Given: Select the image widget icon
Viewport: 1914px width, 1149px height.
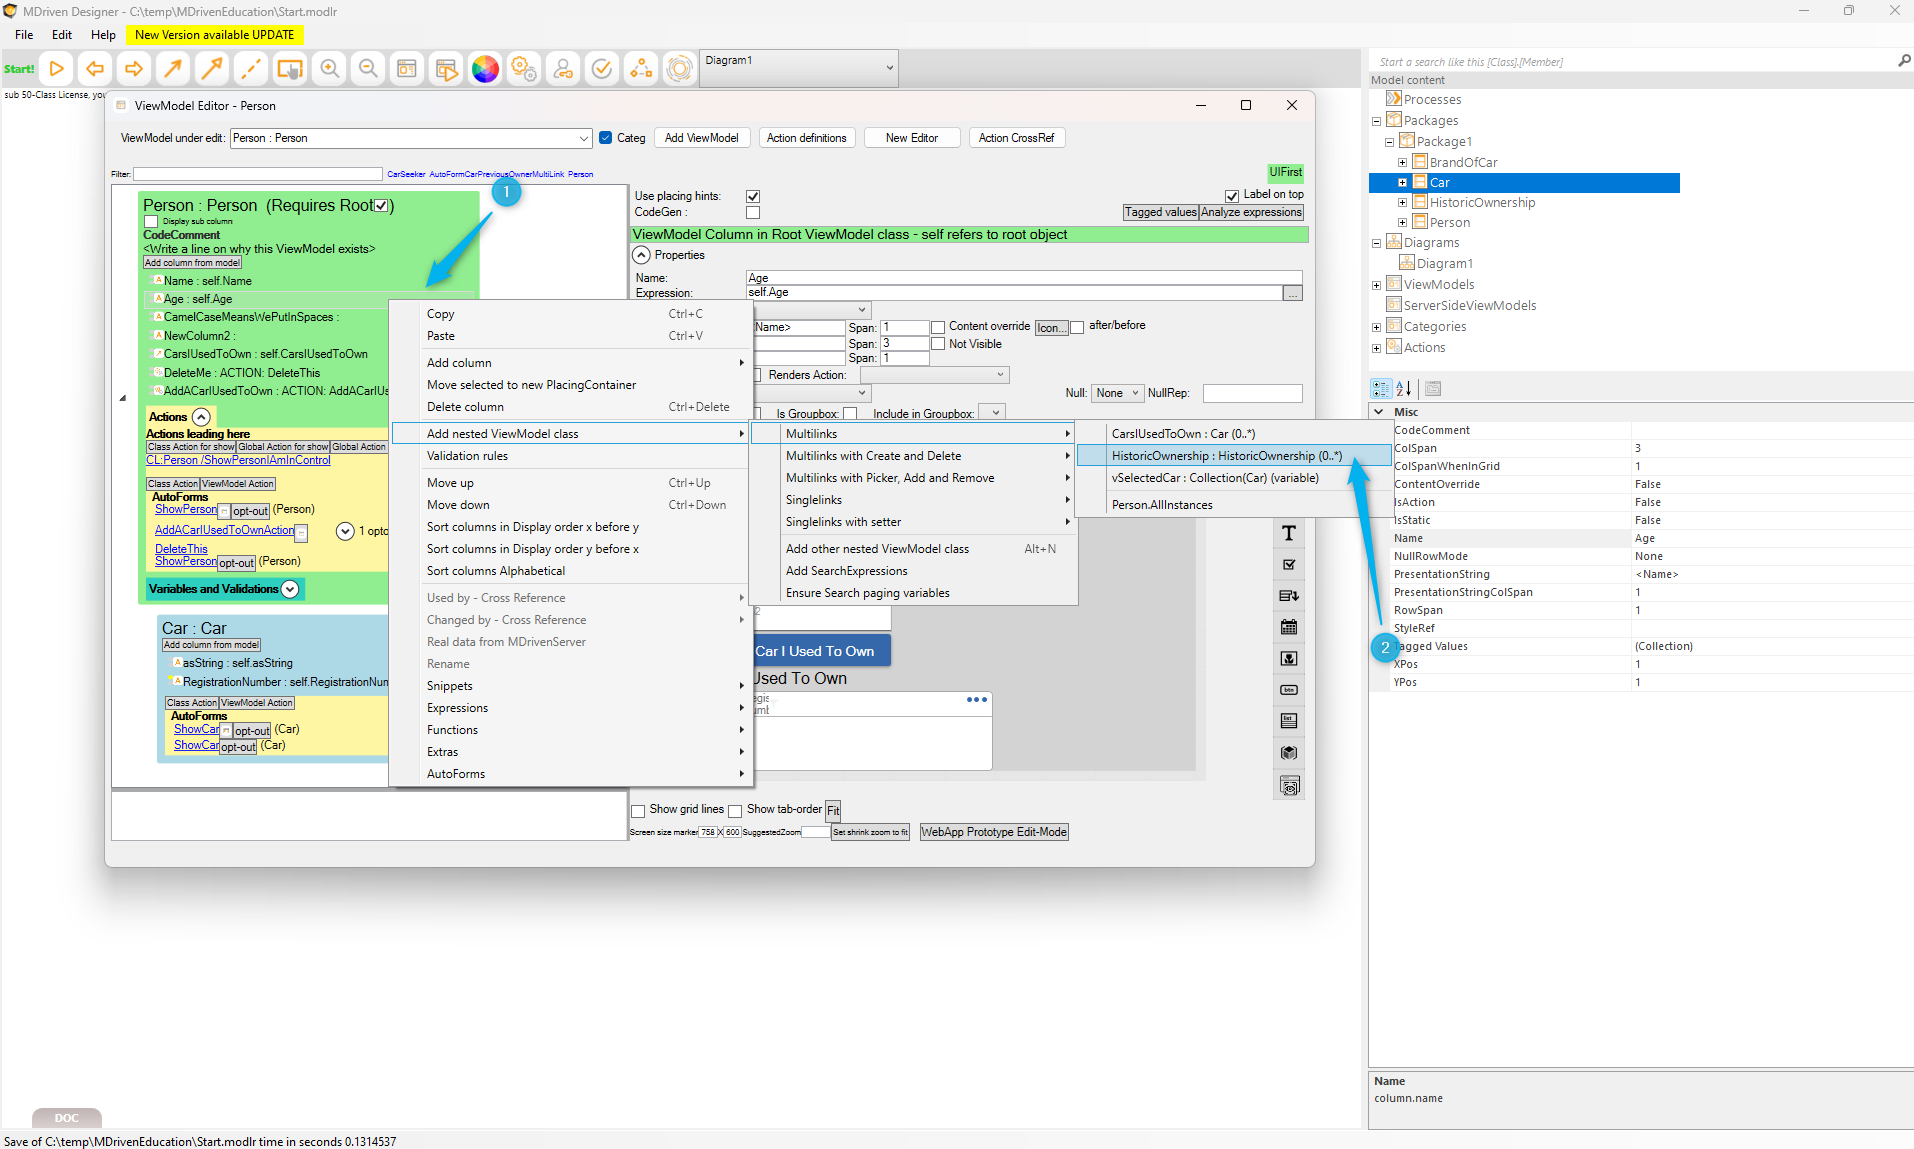Looking at the screenshot, I should (1289, 658).
